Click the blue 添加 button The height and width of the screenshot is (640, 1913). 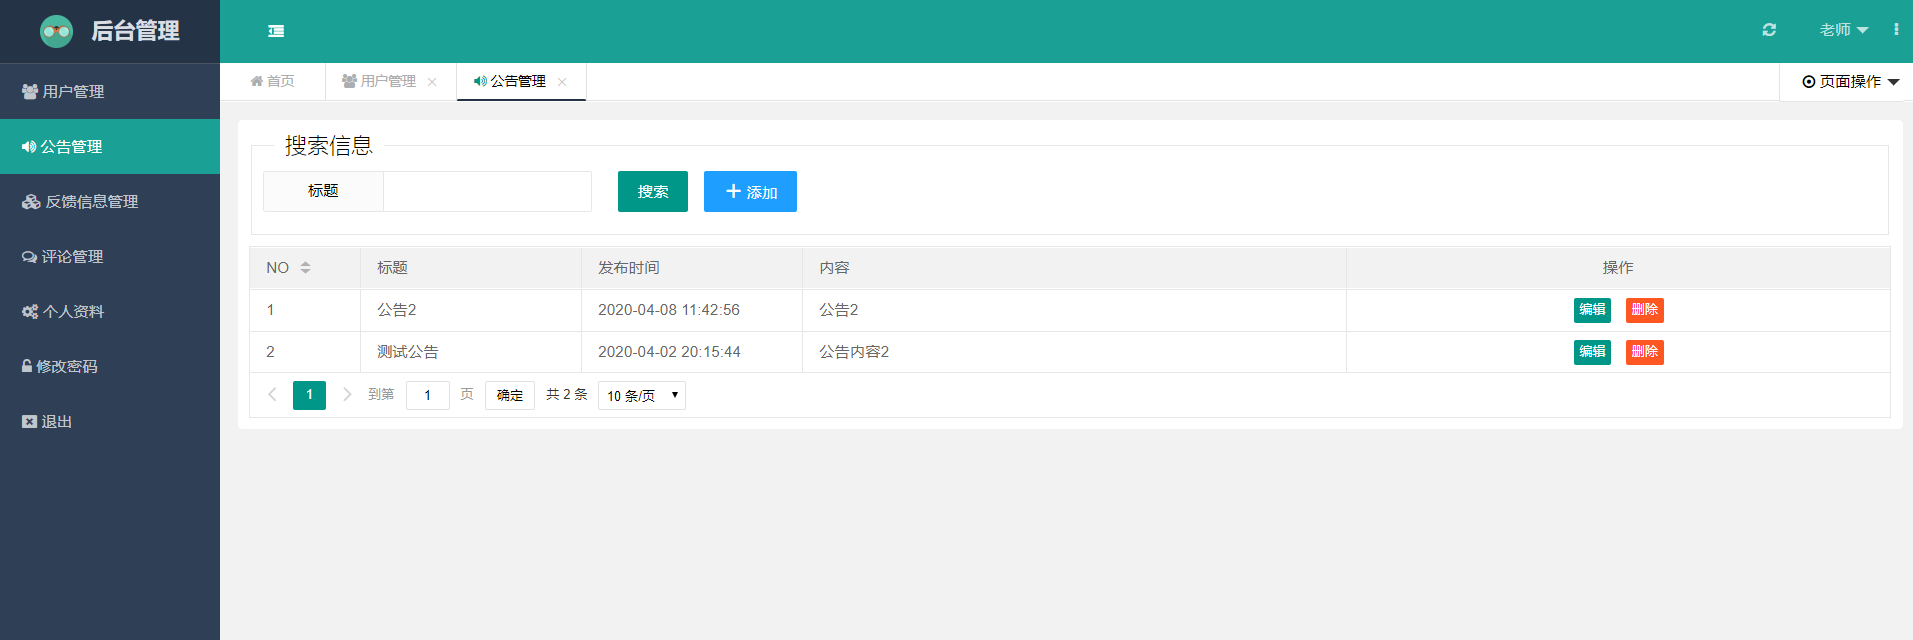(750, 191)
